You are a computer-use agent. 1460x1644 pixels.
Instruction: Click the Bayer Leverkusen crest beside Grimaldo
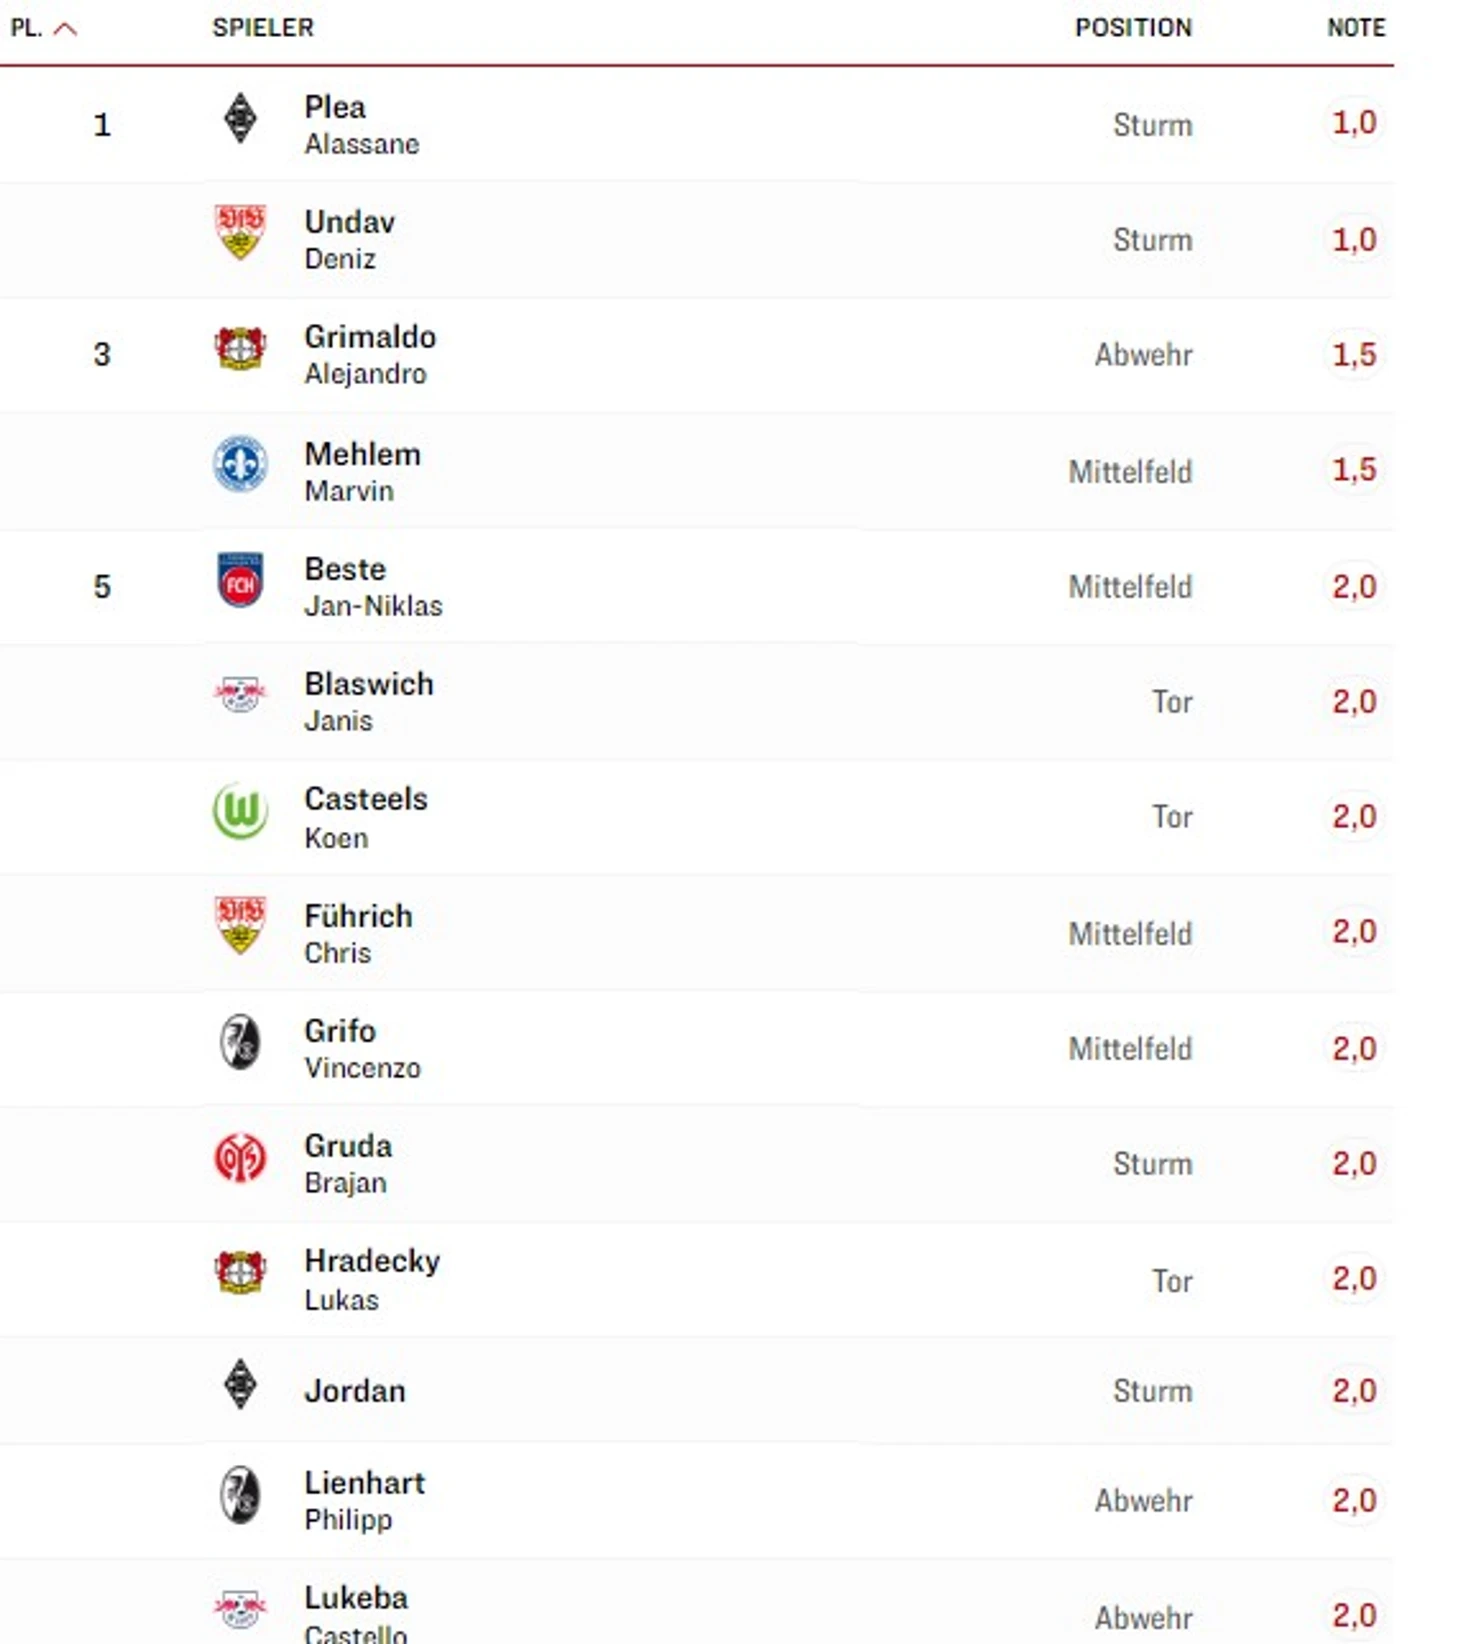pos(240,349)
